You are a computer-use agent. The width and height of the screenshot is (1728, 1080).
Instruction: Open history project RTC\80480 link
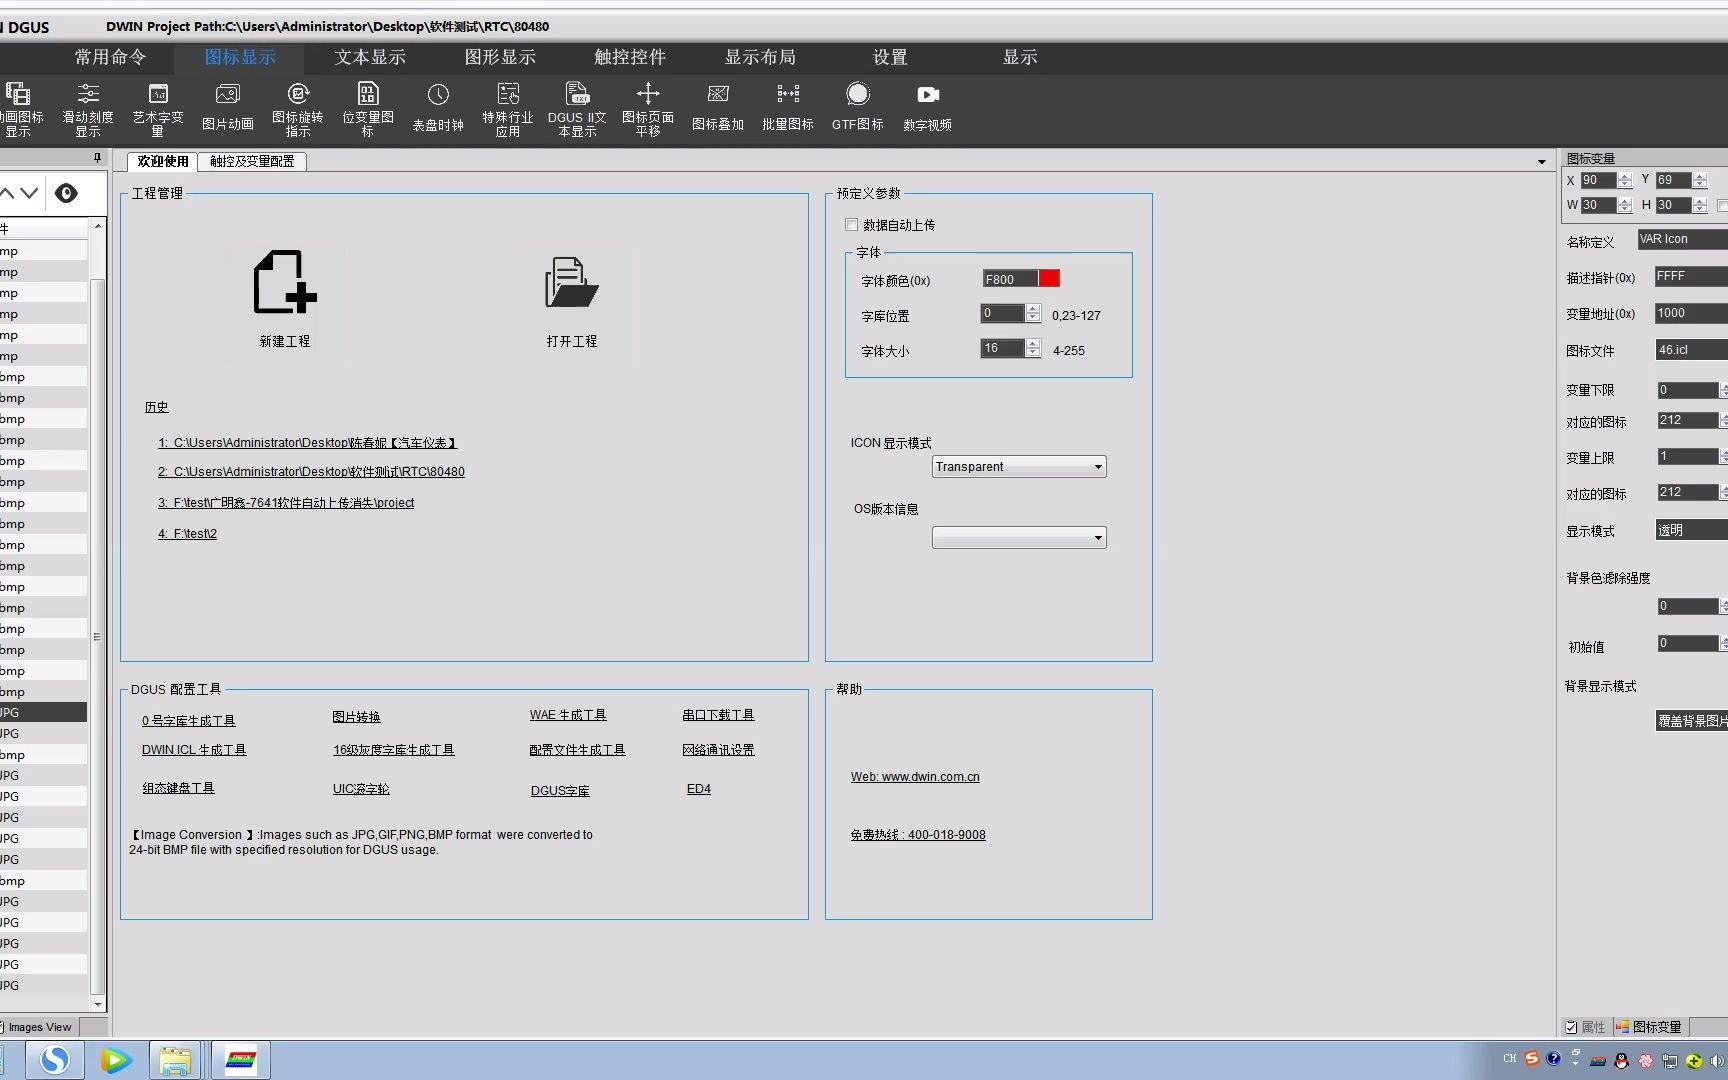[311, 472]
